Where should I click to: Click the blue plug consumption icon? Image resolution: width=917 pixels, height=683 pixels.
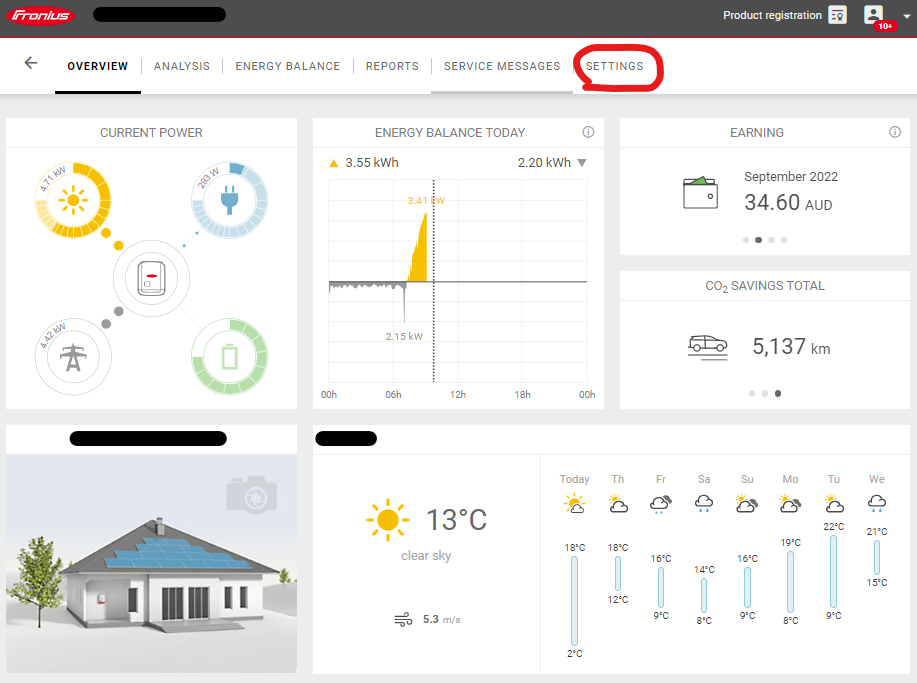[228, 201]
